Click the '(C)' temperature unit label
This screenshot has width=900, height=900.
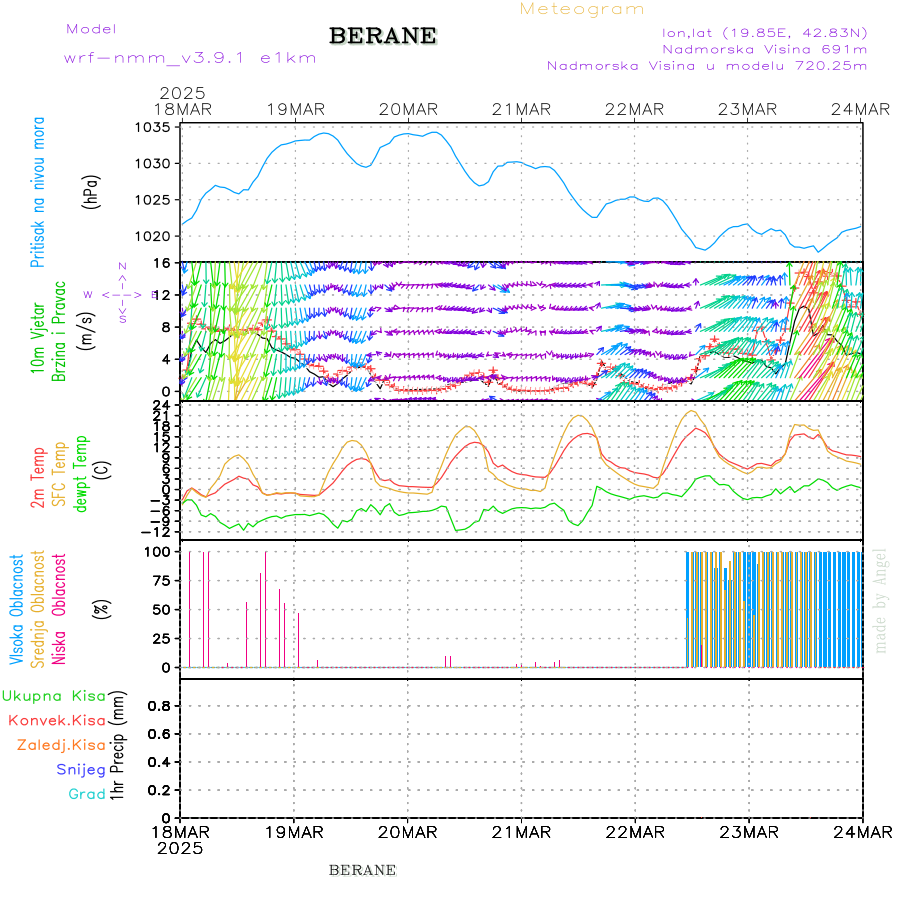[102, 470]
